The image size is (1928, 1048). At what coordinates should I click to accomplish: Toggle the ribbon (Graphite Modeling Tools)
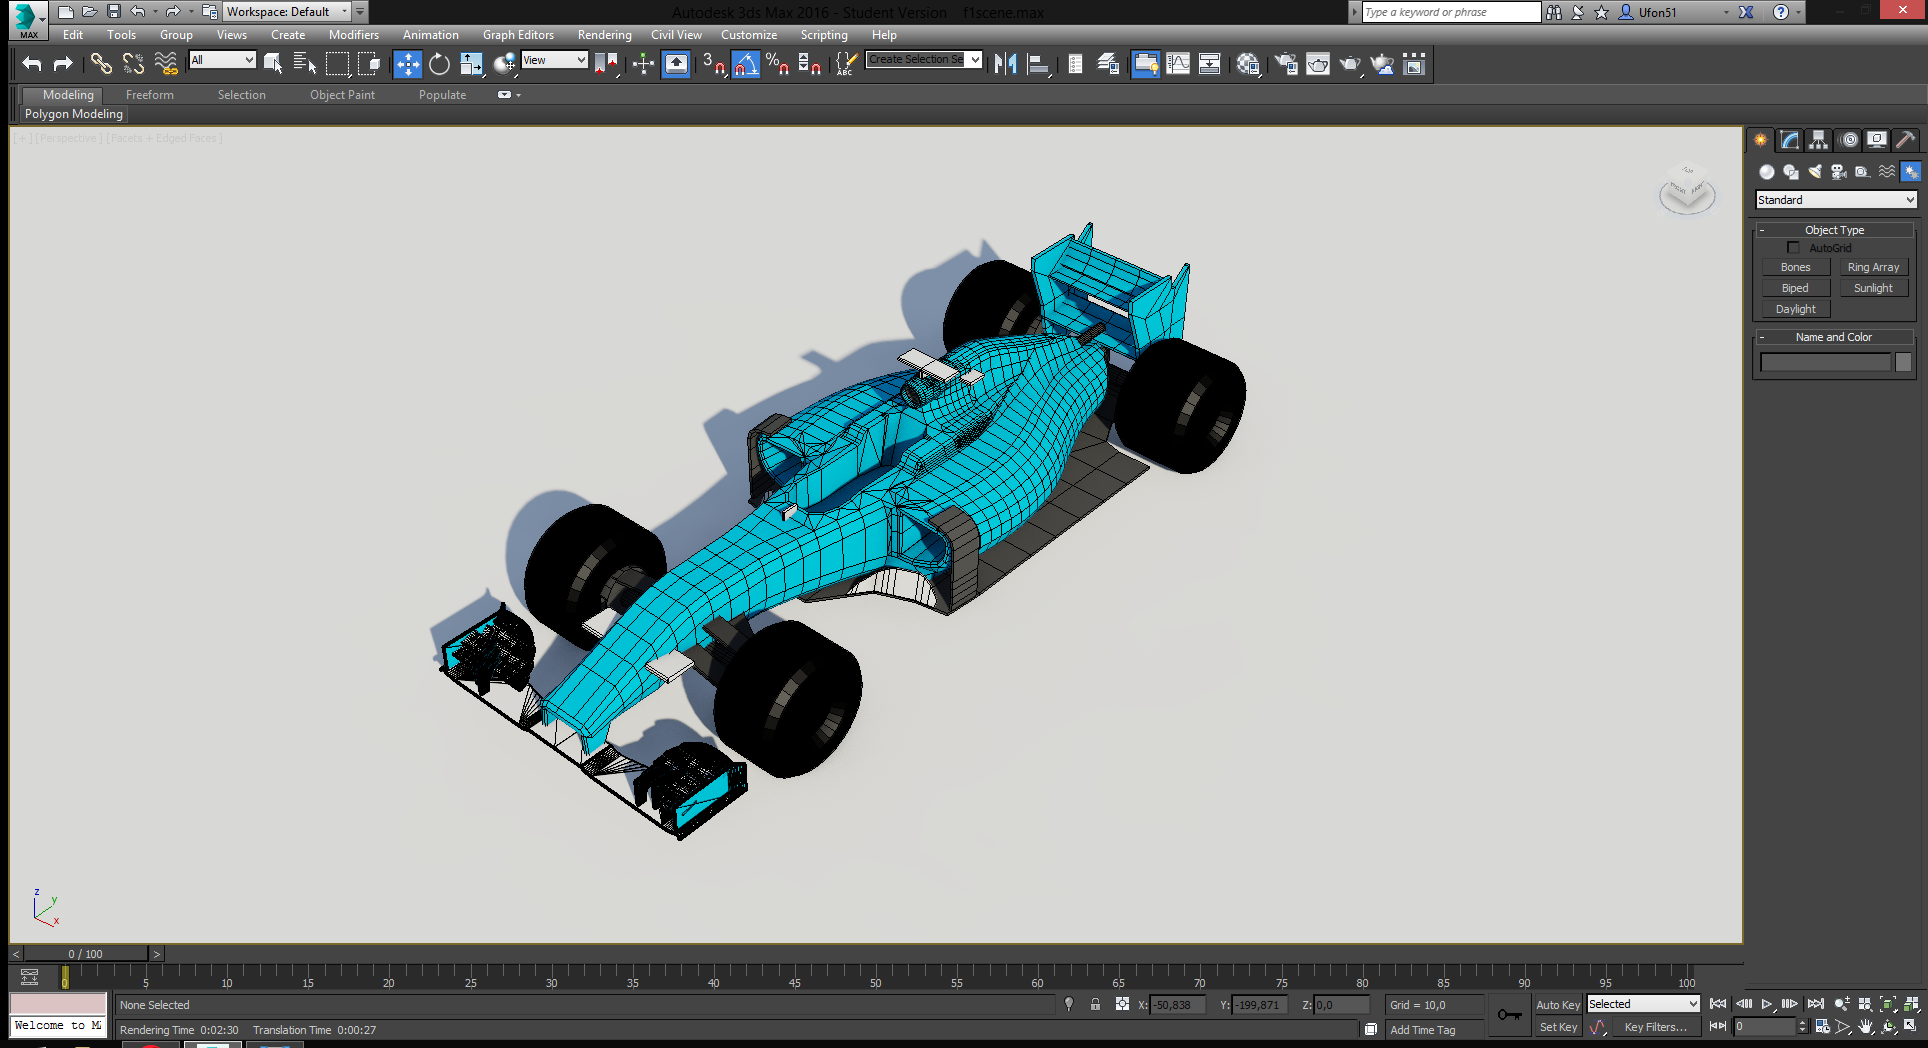tap(1146, 64)
